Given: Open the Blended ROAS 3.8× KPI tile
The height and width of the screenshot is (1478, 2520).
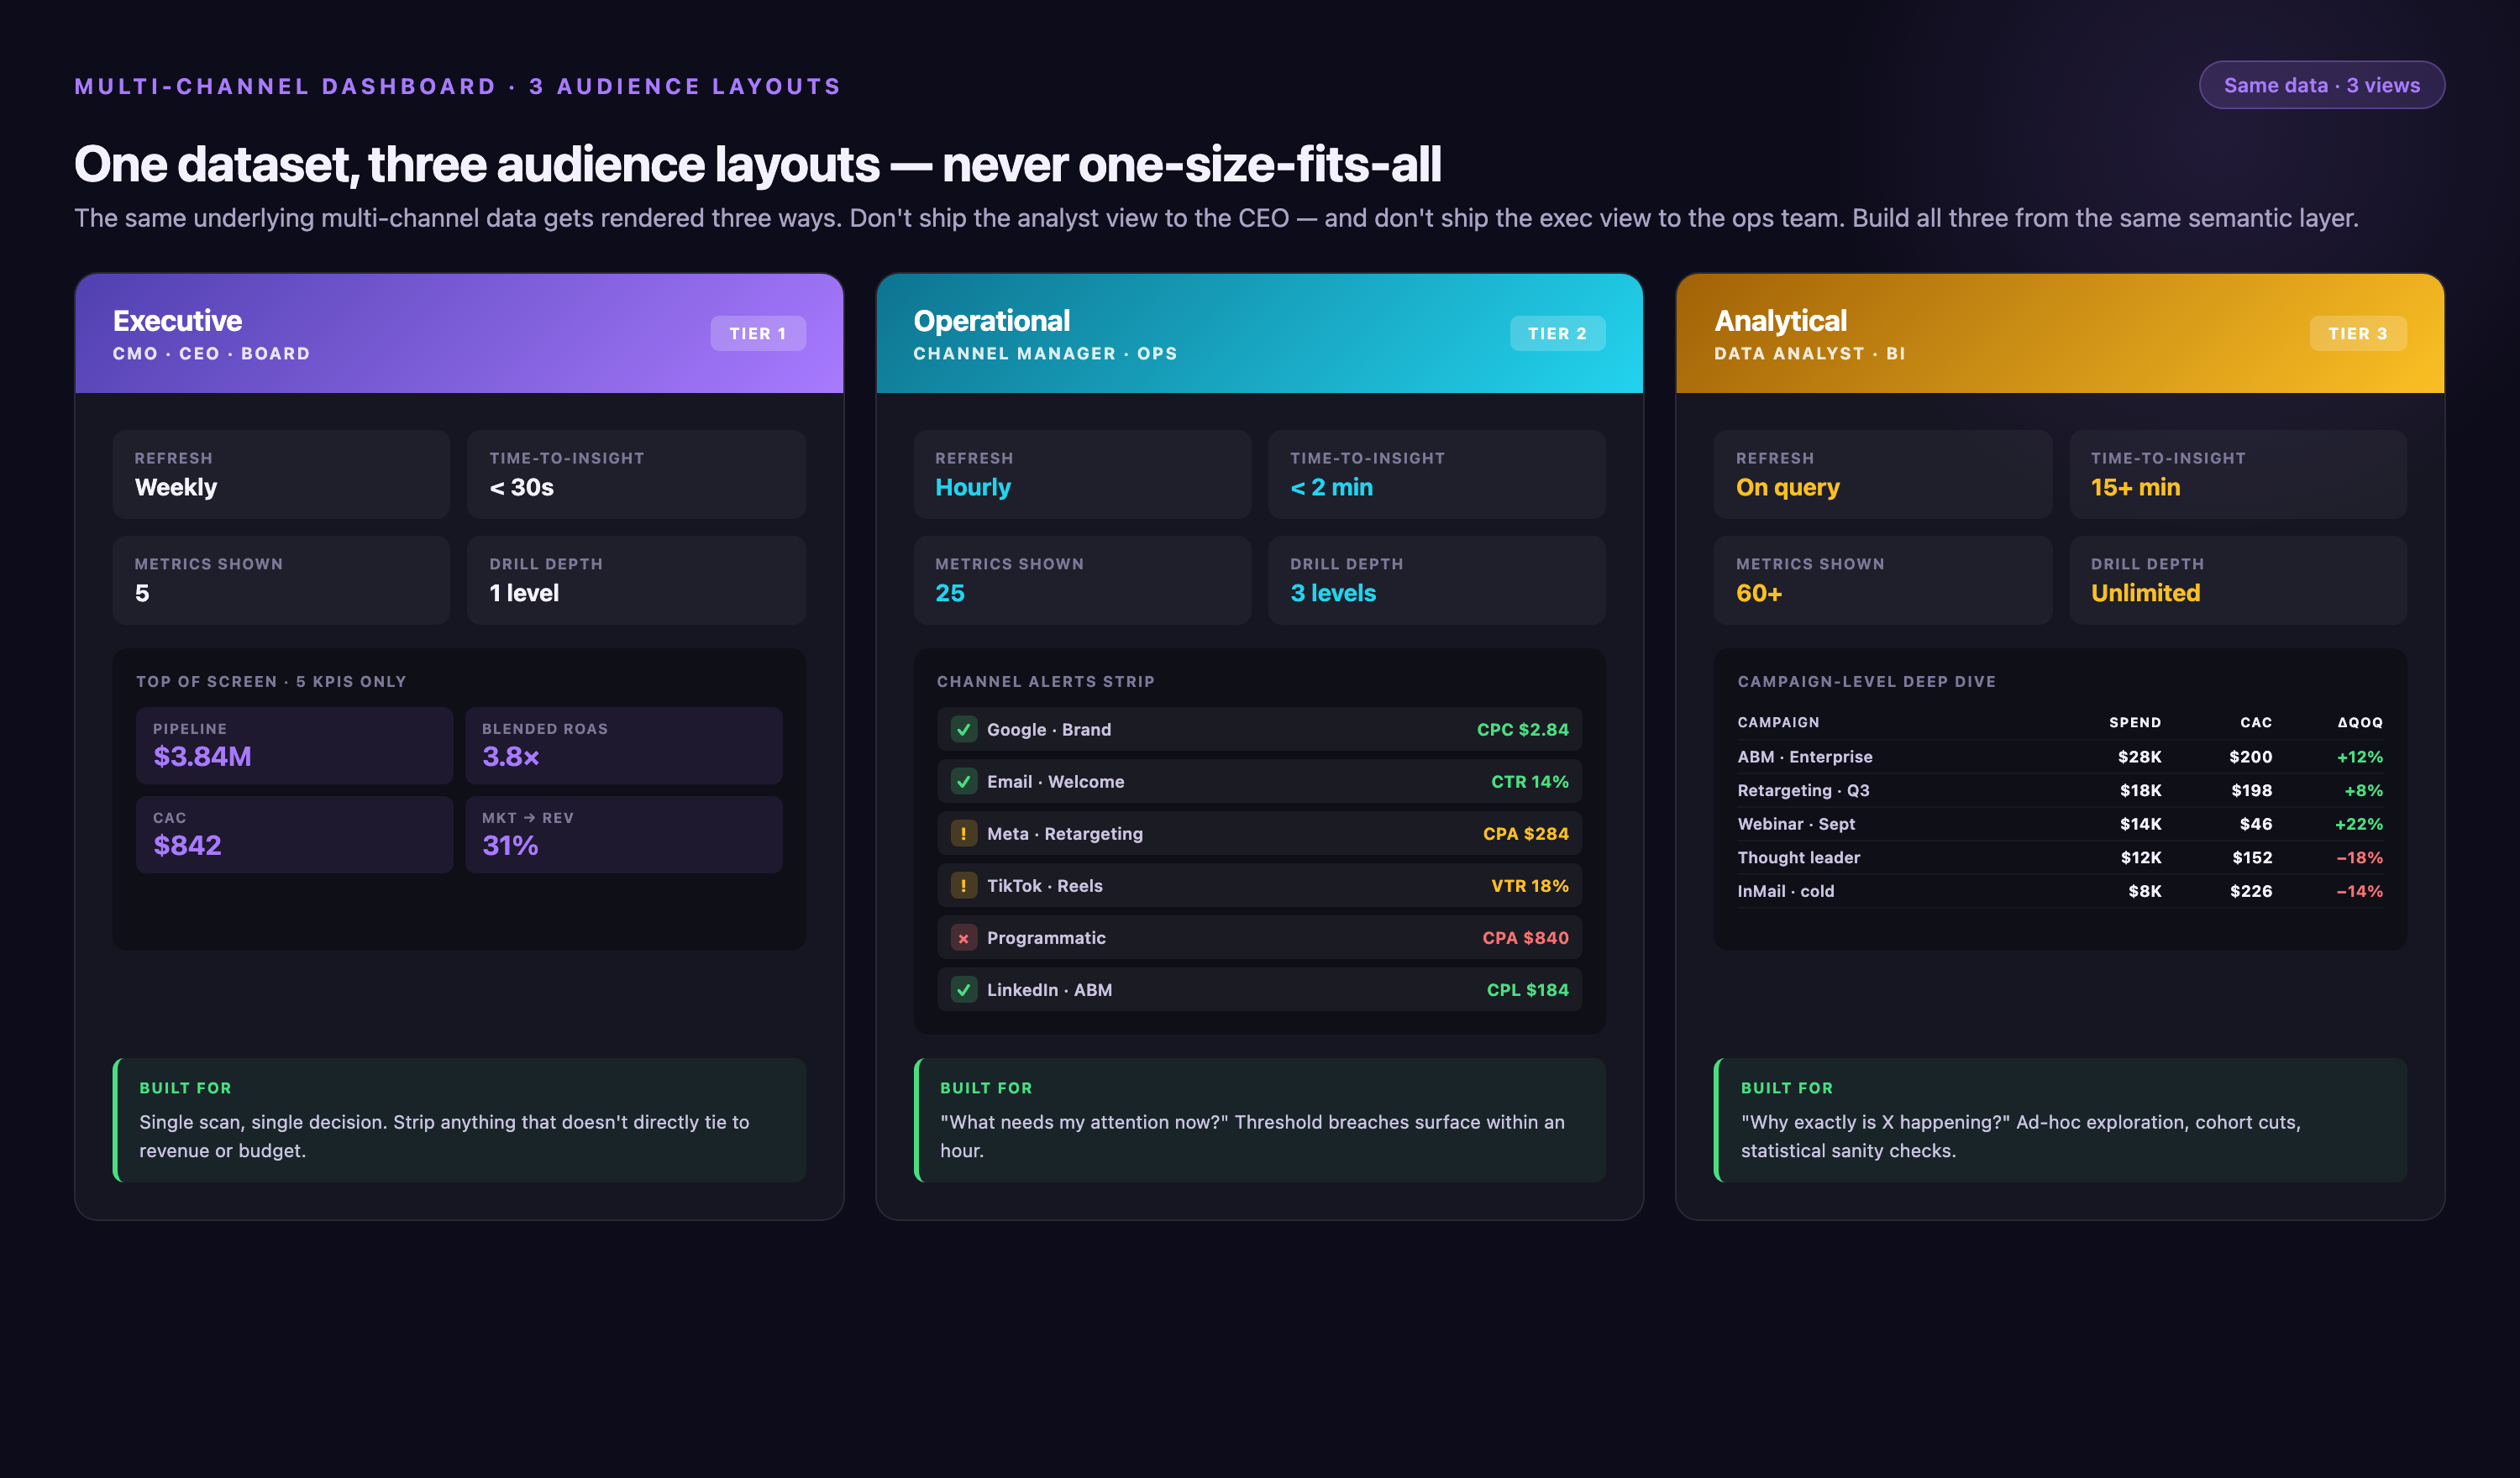Looking at the screenshot, I should pyautogui.click(x=623, y=746).
